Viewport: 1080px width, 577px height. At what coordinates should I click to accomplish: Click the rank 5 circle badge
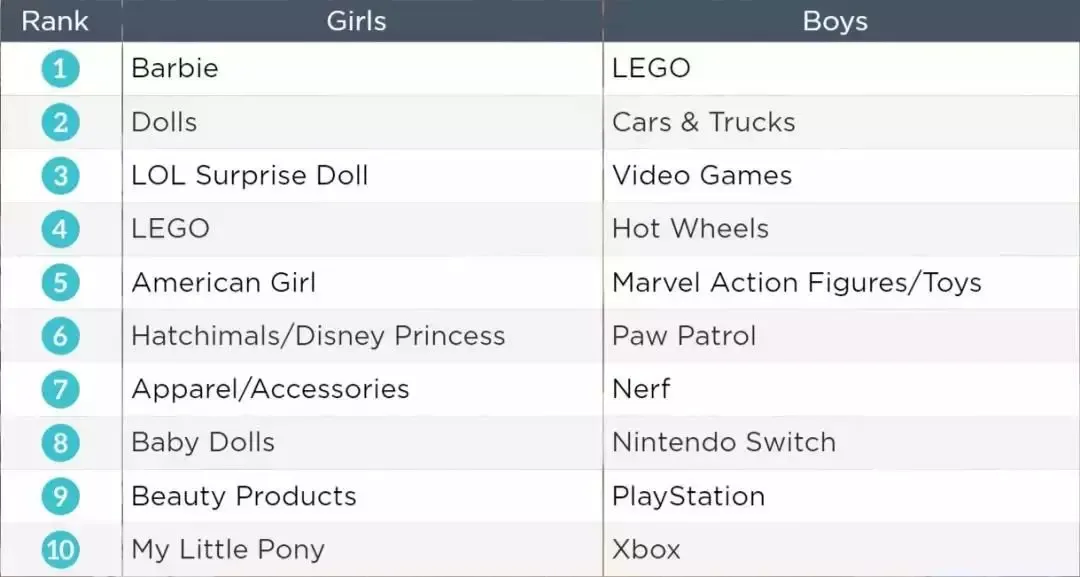coord(60,283)
